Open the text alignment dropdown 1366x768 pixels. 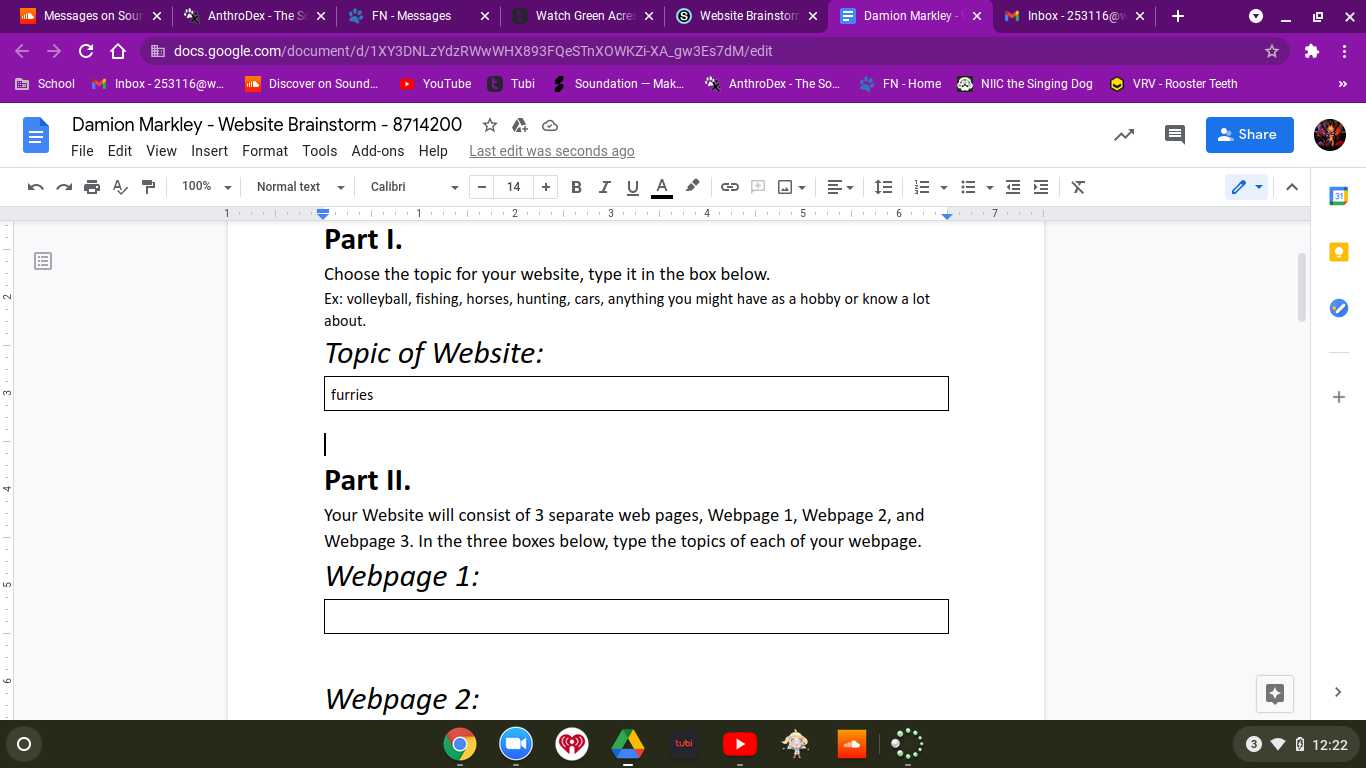(x=840, y=187)
